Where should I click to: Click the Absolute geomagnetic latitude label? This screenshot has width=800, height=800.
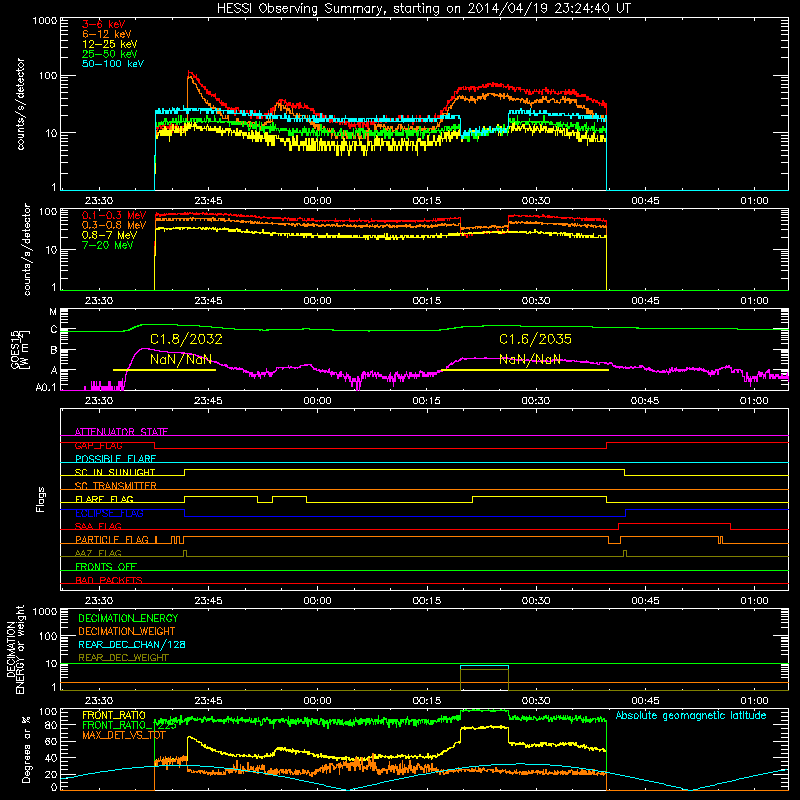click(691, 716)
